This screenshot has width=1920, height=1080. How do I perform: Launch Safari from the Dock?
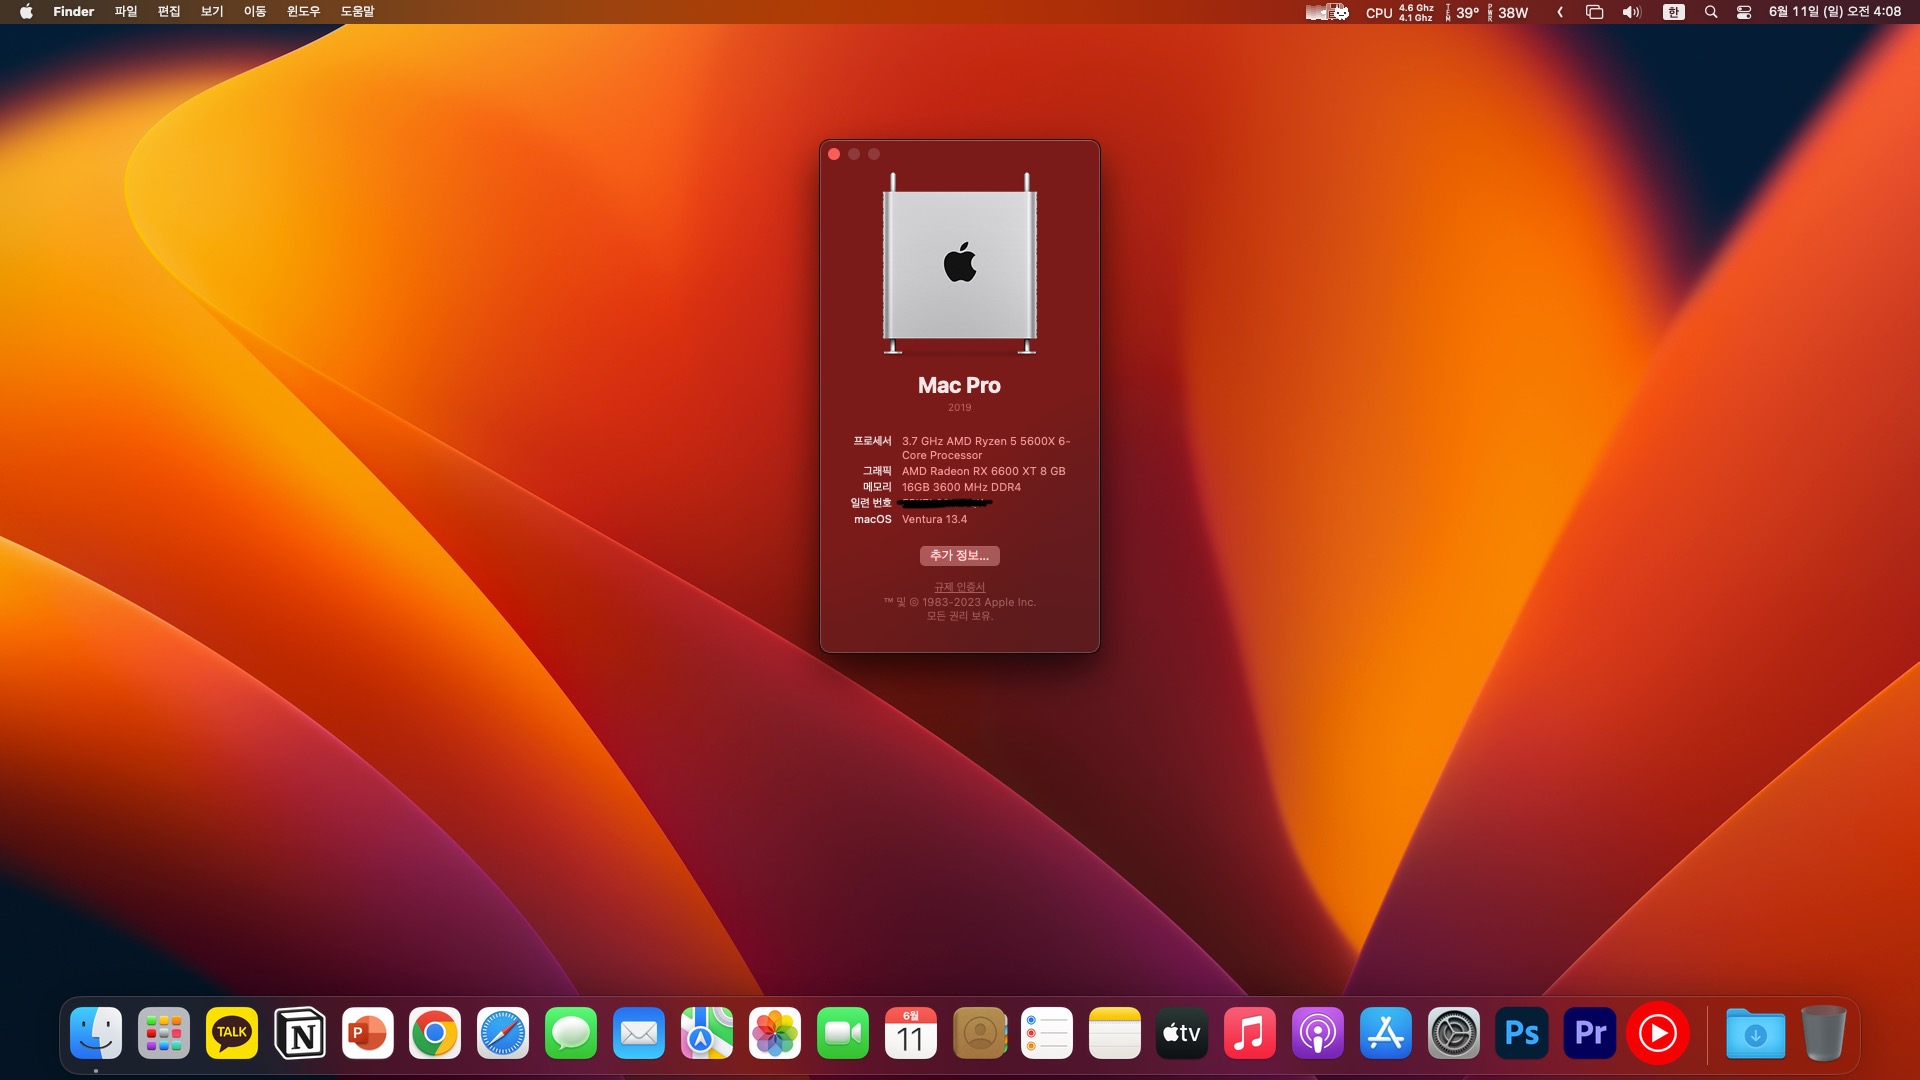pos(503,1033)
